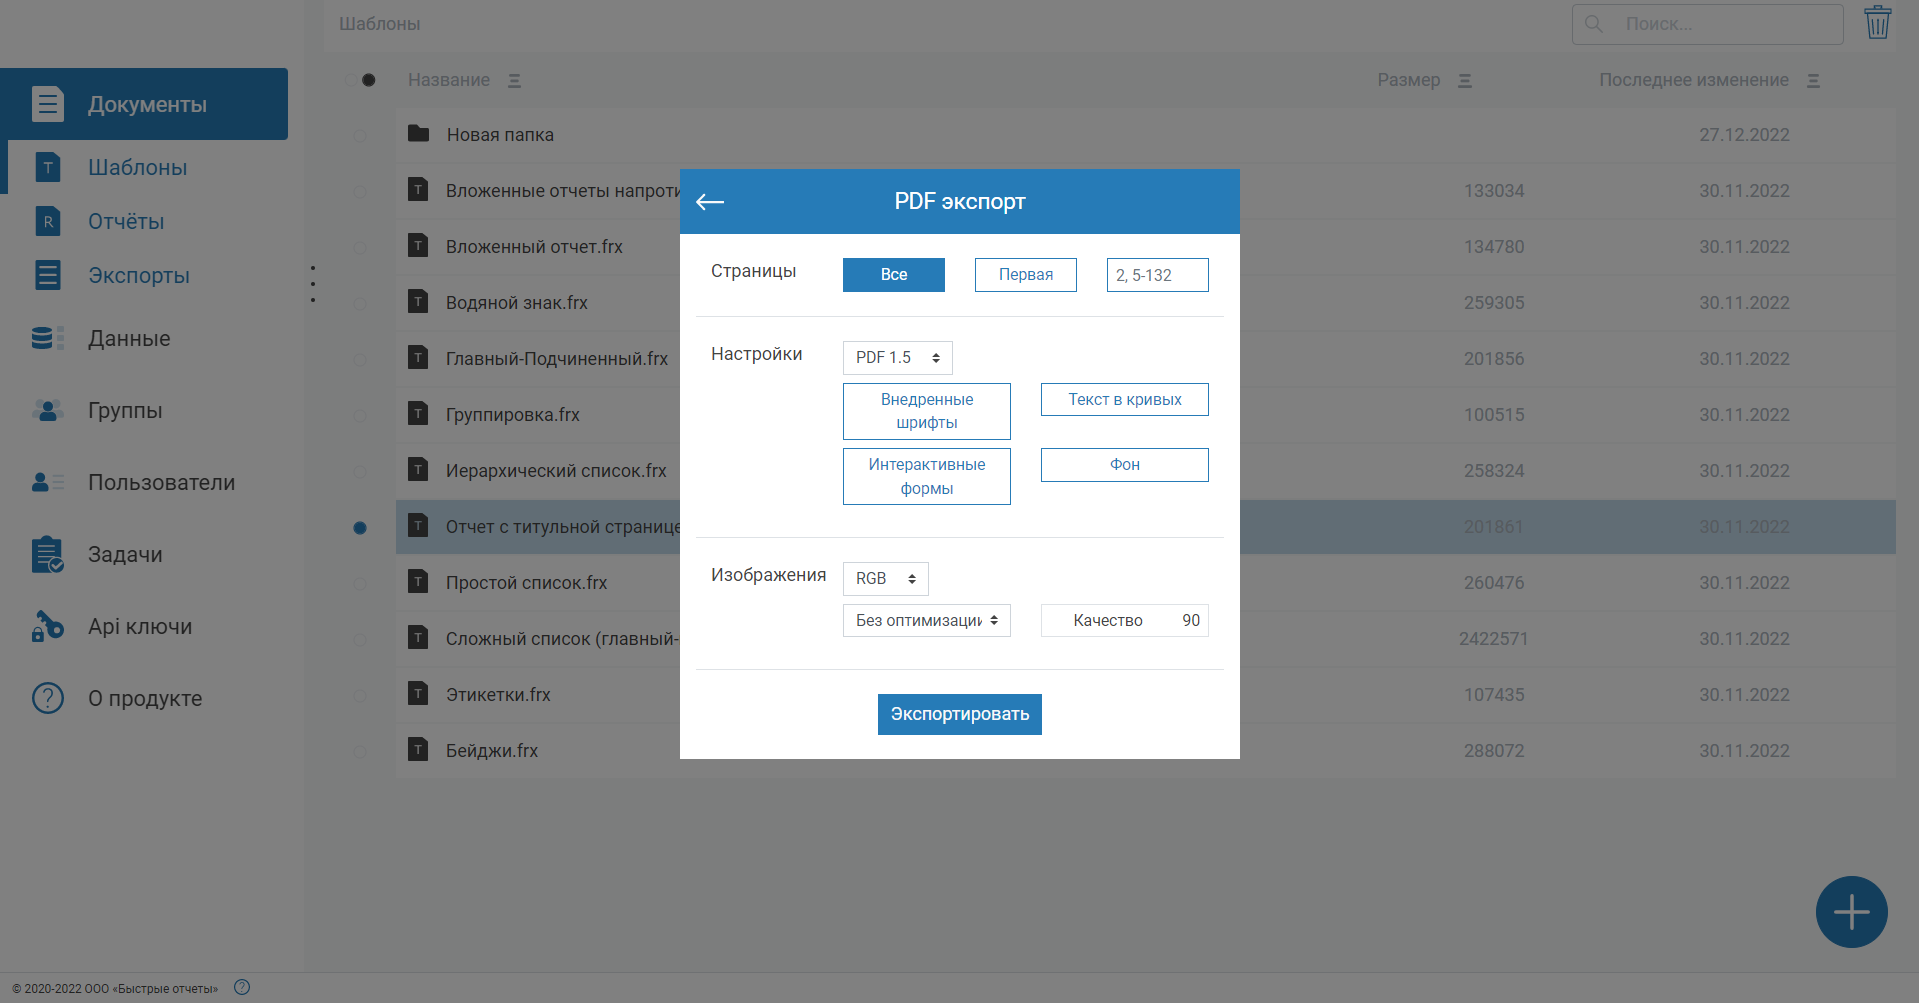Open the Без оптимизации dropdown
The height and width of the screenshot is (1003, 1919).
(x=927, y=621)
